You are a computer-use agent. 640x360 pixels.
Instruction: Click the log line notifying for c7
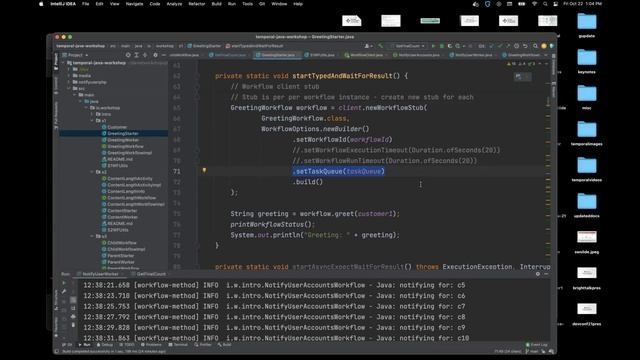(x=274, y=306)
